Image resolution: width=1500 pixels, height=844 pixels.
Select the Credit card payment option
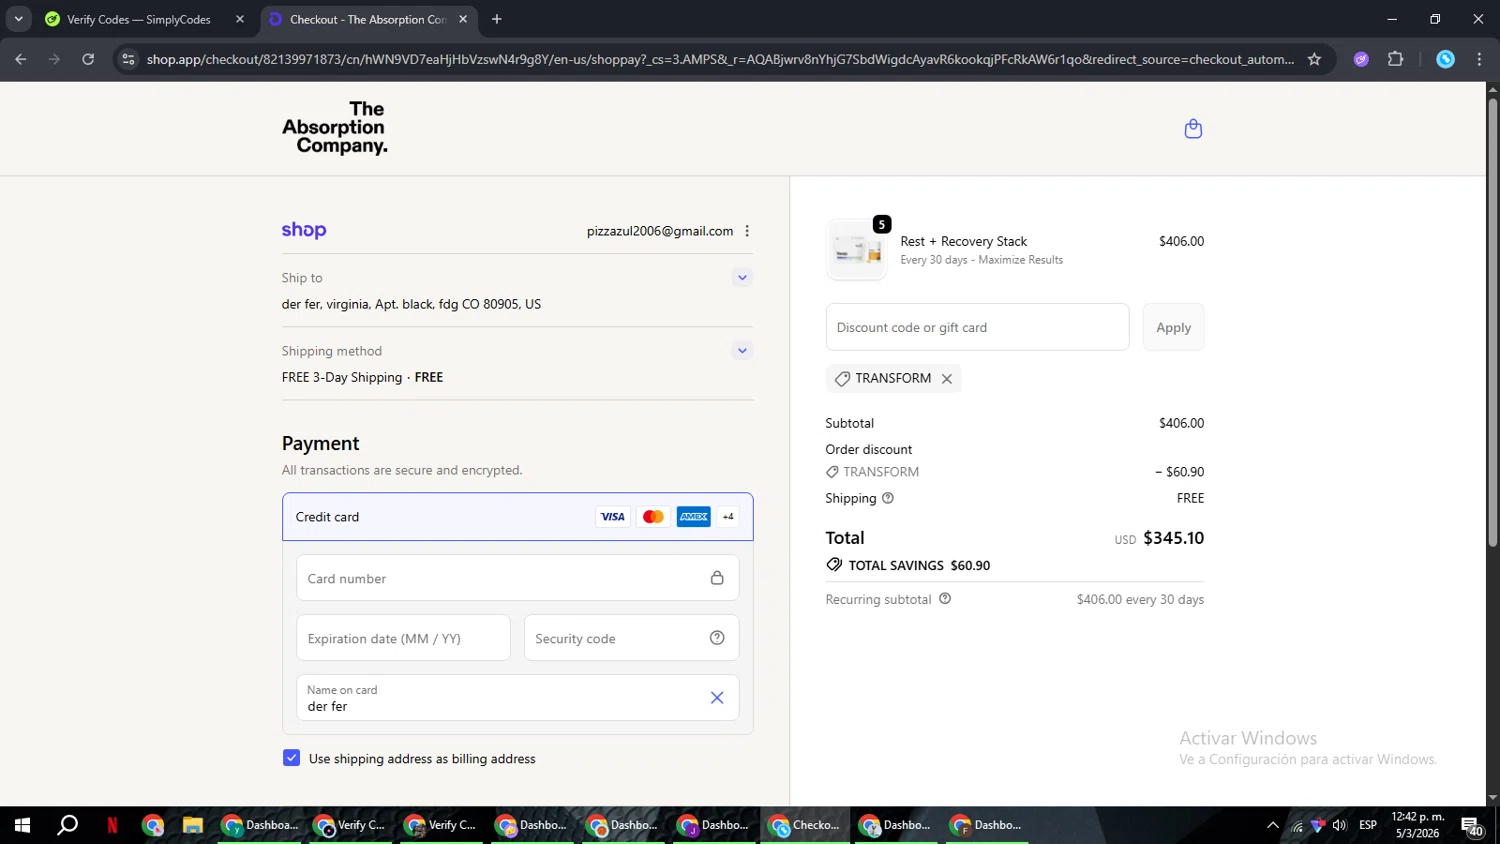(x=517, y=517)
